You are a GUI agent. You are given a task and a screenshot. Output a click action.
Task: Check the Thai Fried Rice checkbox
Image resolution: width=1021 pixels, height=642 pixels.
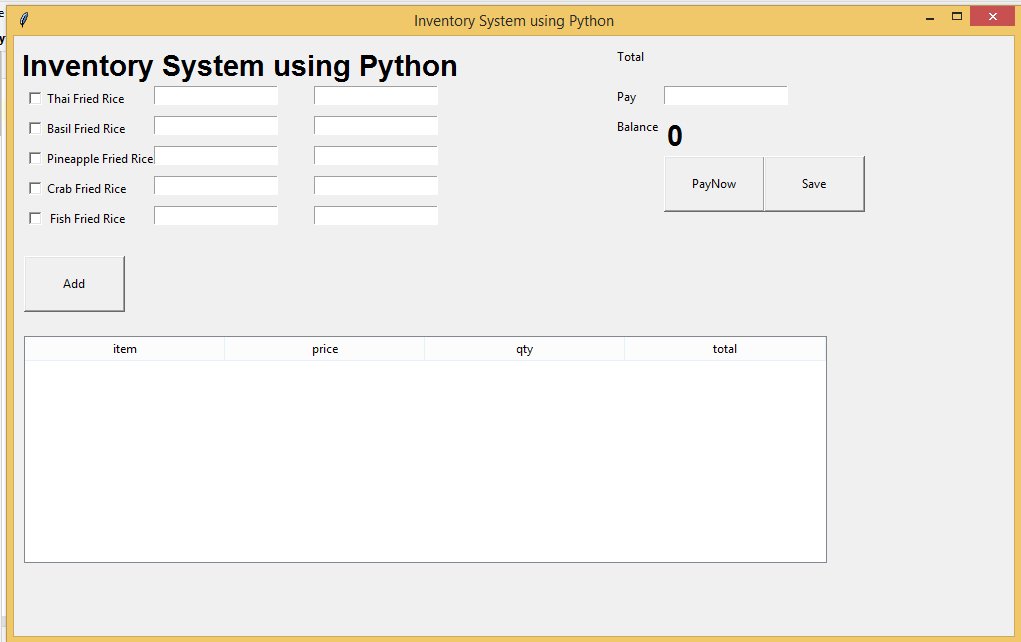36,98
